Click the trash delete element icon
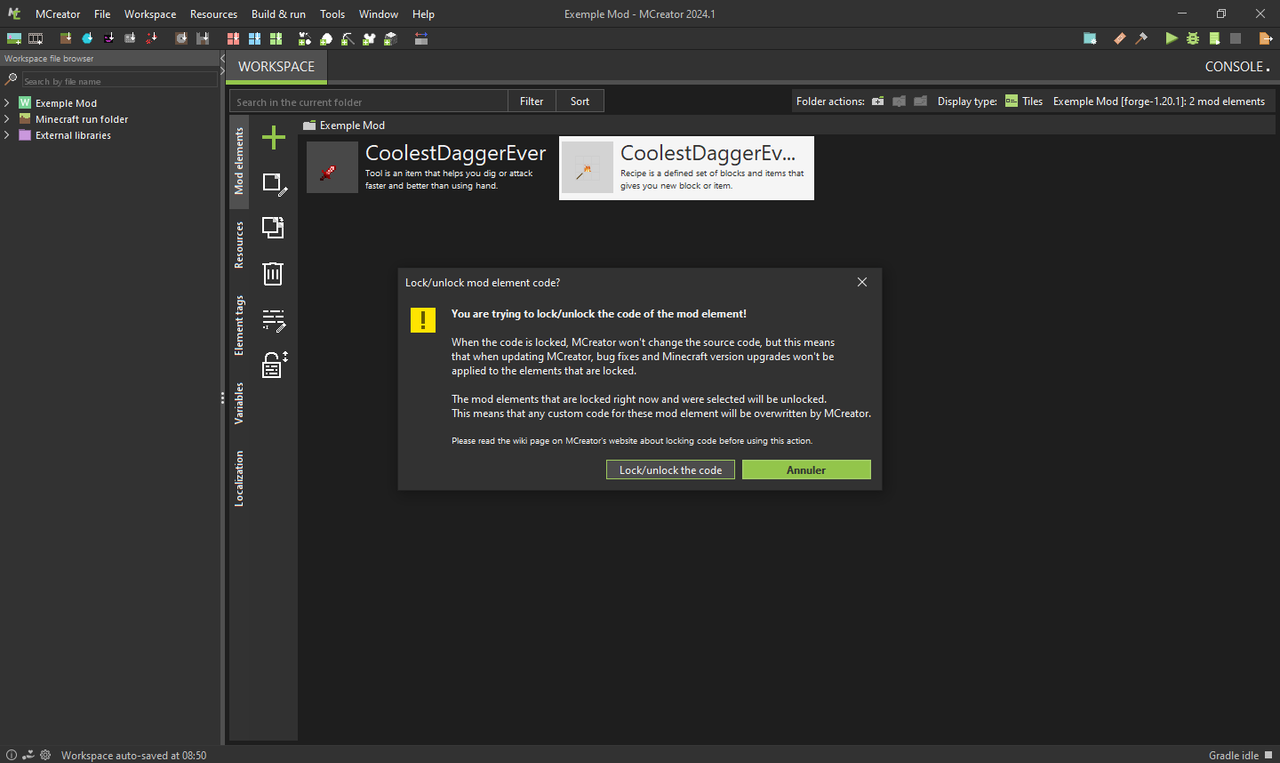The image size is (1280, 763). pos(273,273)
